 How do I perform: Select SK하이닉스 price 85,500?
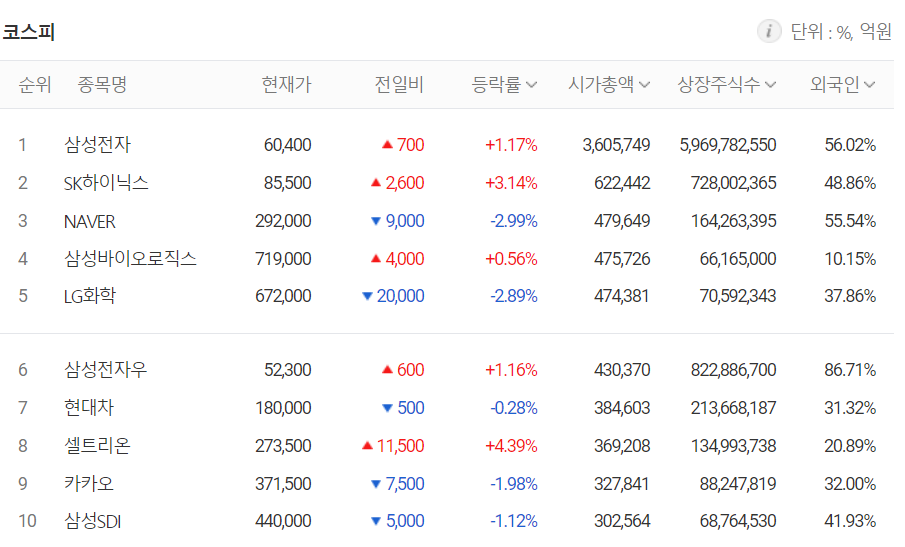(287, 183)
